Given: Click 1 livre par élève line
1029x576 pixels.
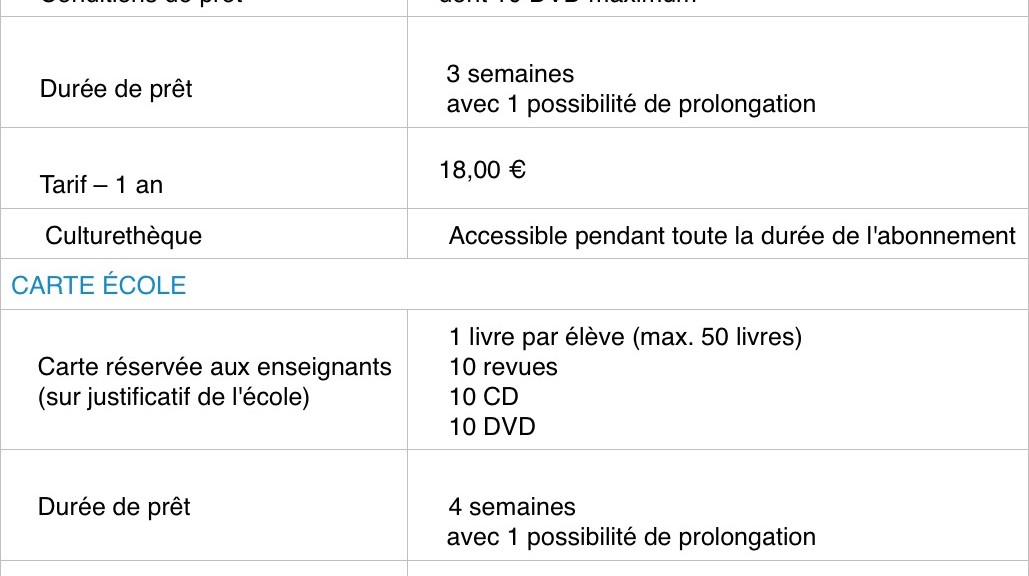Looking at the screenshot, I should [625, 337].
